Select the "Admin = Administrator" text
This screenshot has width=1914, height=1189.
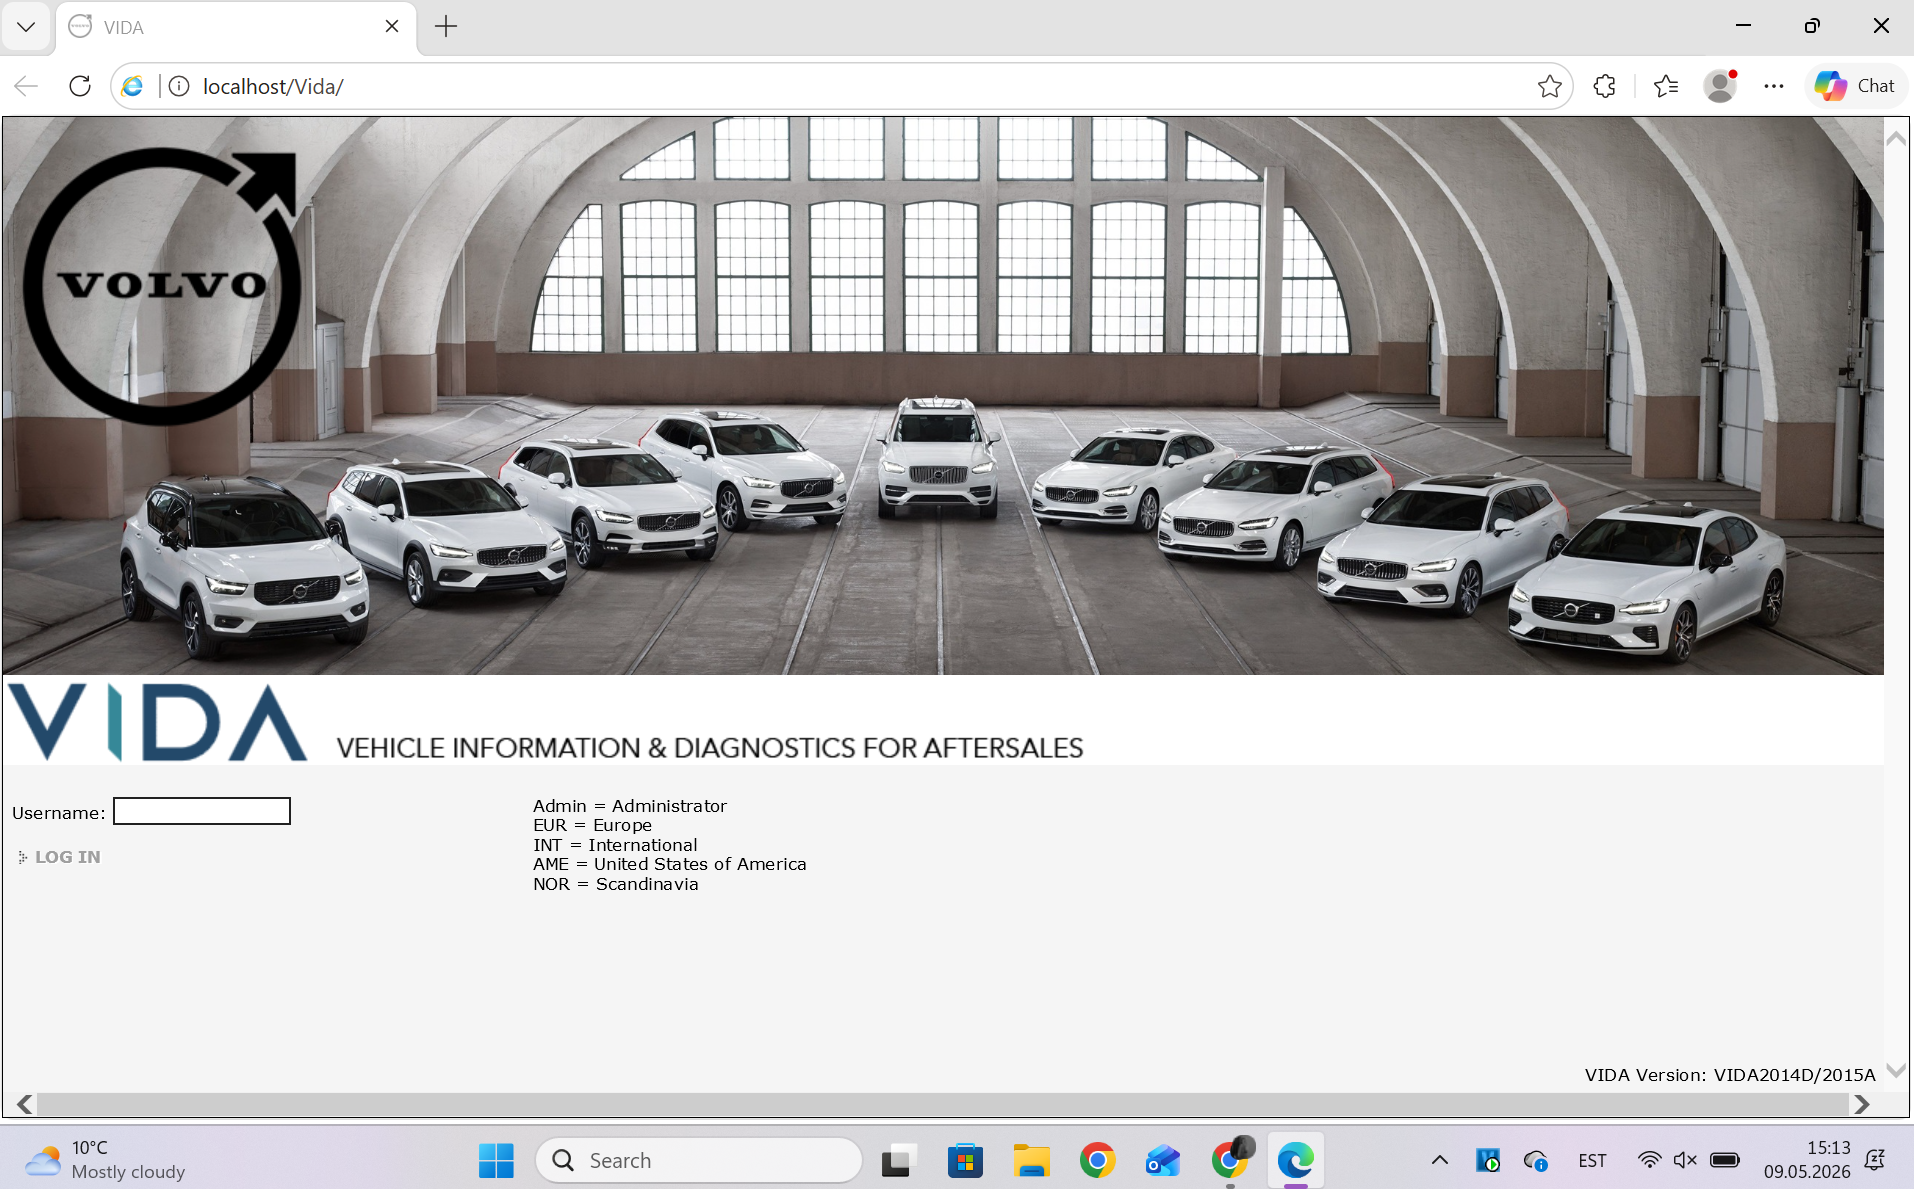pos(630,806)
